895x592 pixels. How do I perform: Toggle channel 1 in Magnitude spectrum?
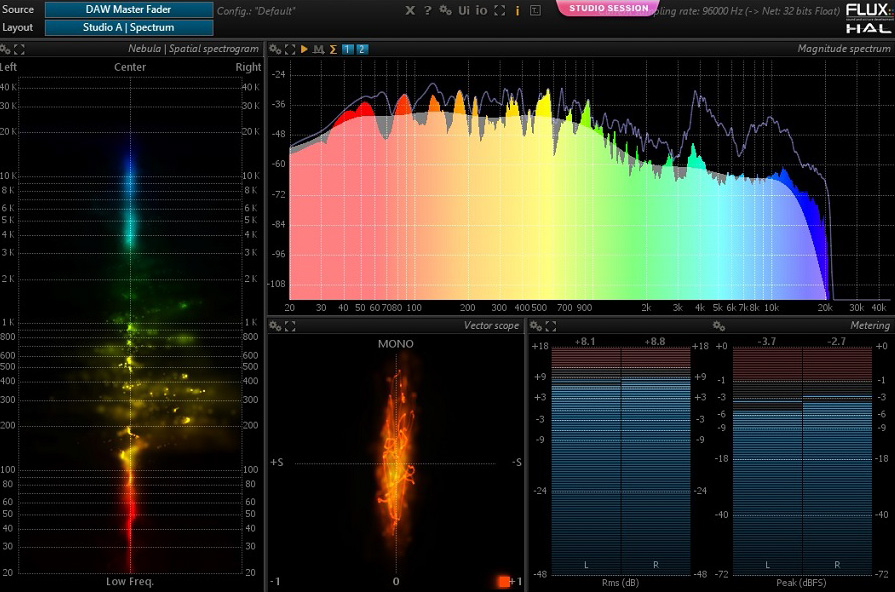point(347,49)
